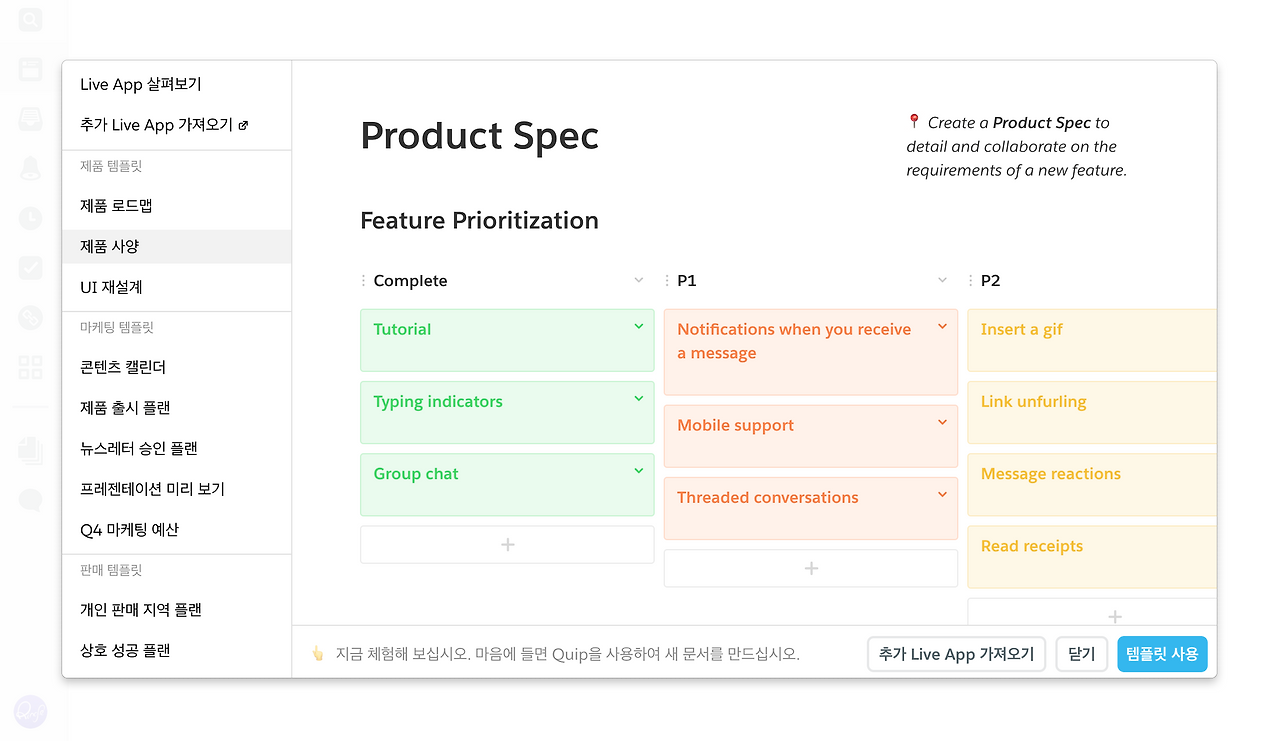Click the drag handle beside Complete column
This screenshot has height=741, width=1280.
pyautogui.click(x=363, y=281)
